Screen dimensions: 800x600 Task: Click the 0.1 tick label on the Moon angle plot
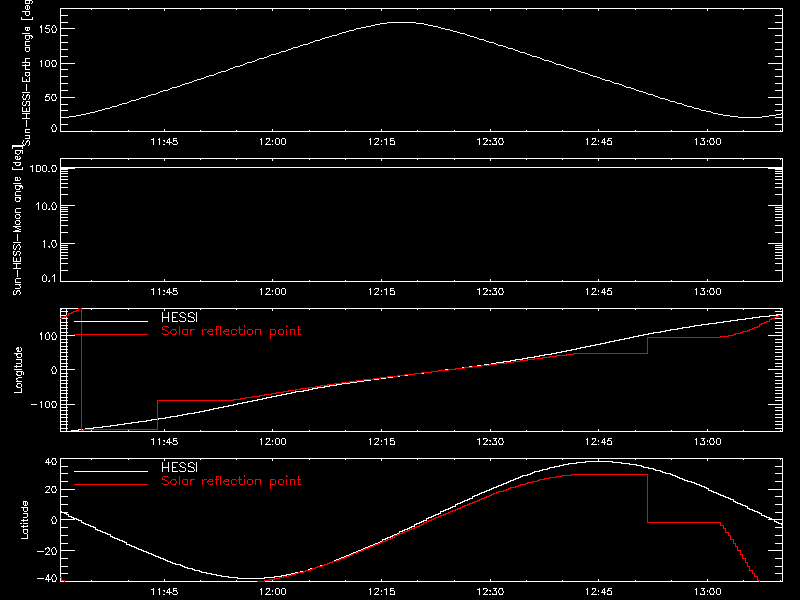point(49,278)
